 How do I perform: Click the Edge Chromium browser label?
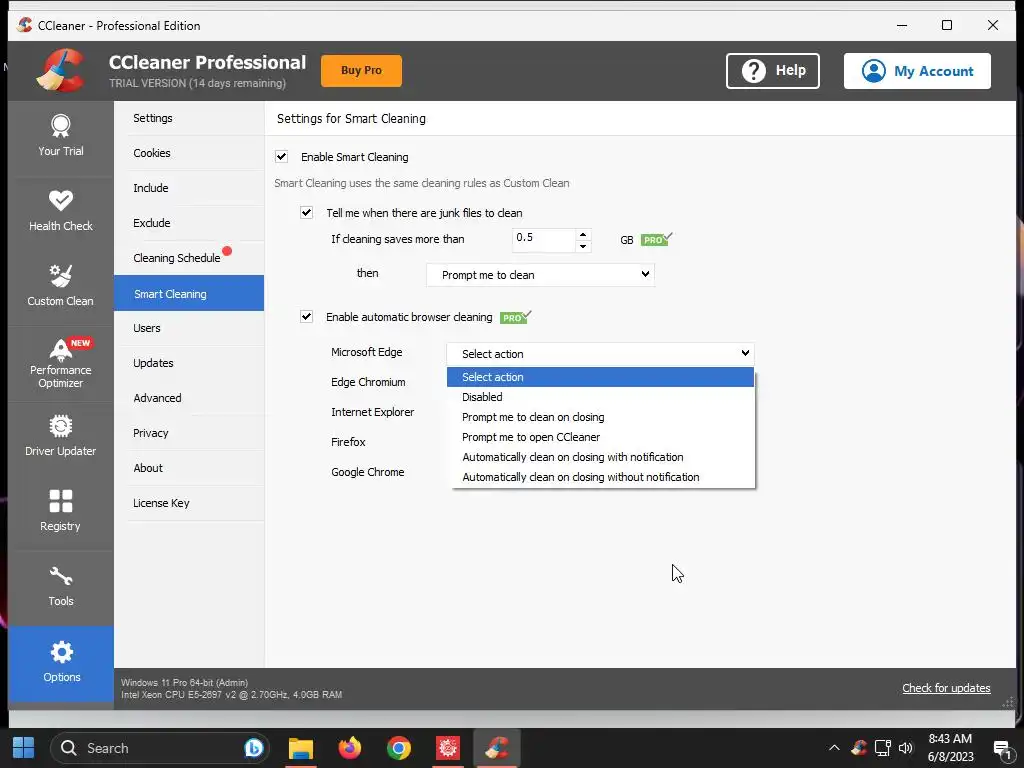[x=368, y=382]
